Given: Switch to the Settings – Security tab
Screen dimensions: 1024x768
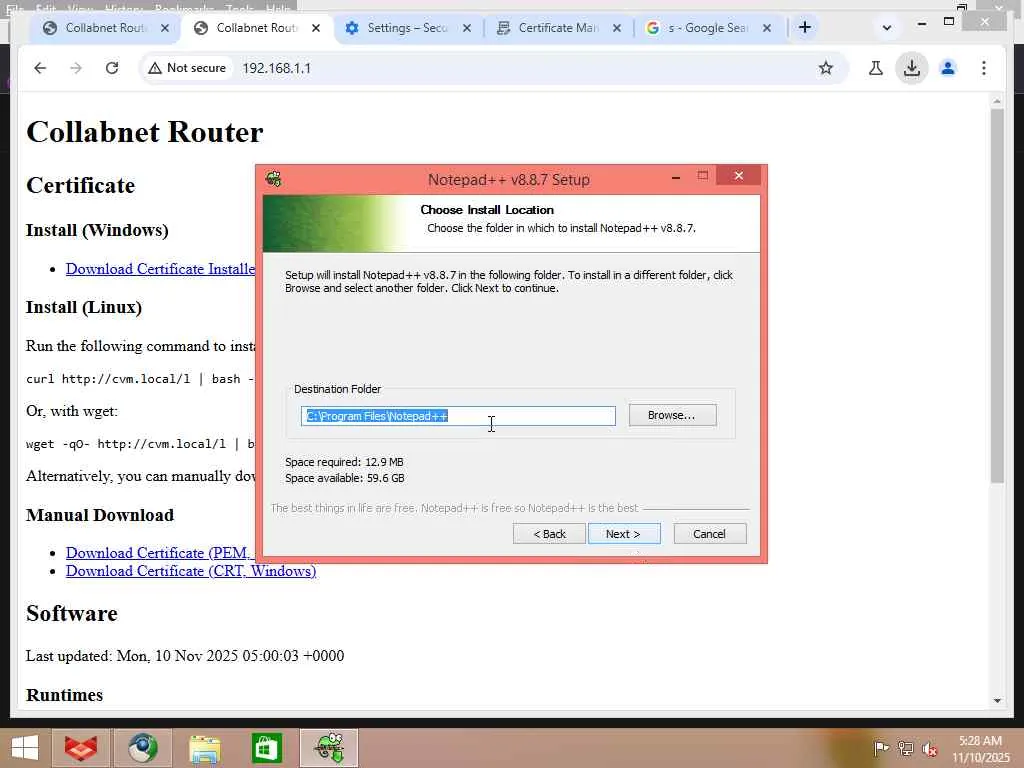Looking at the screenshot, I should tap(406, 28).
